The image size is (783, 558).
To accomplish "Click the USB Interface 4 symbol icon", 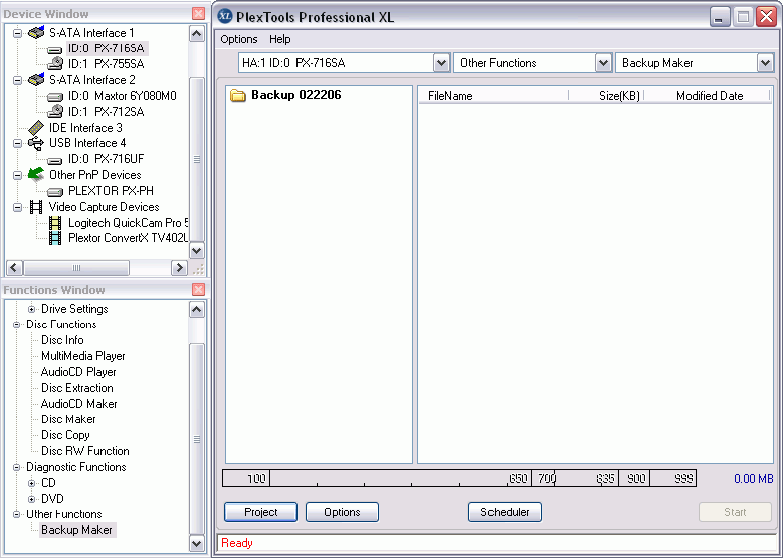I will coord(36,143).
